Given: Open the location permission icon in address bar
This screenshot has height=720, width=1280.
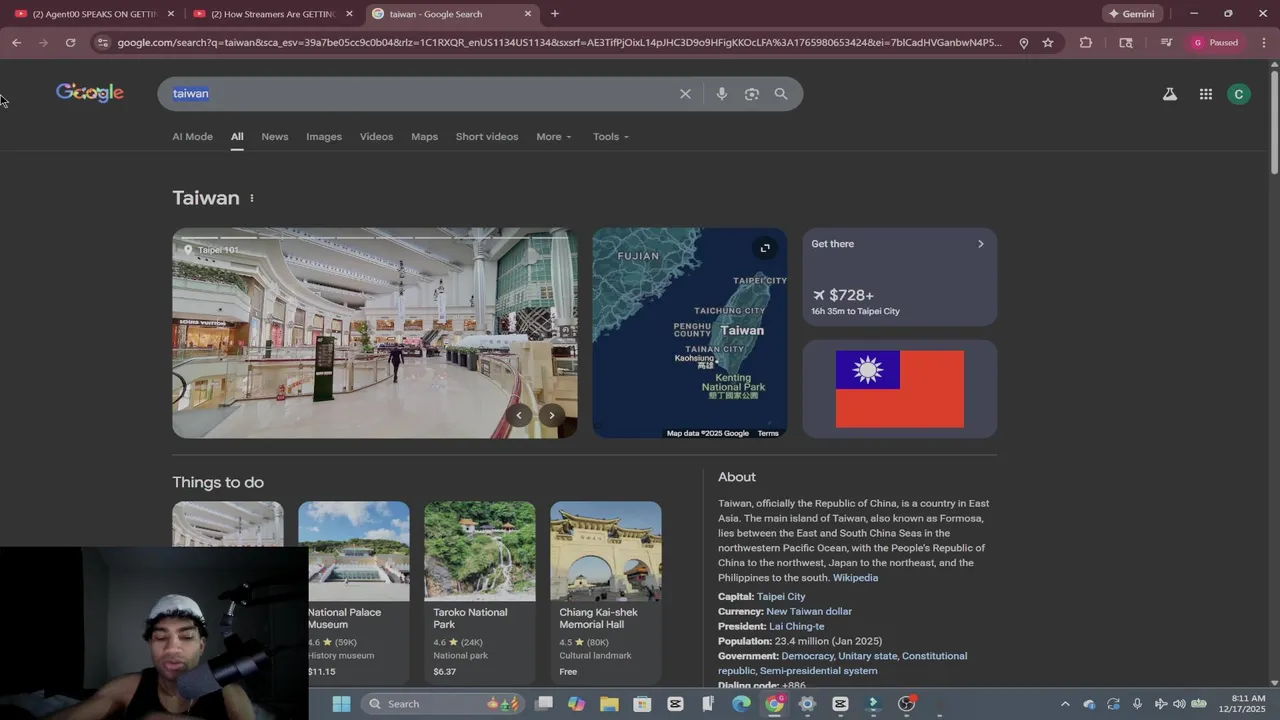Looking at the screenshot, I should click(x=1023, y=43).
